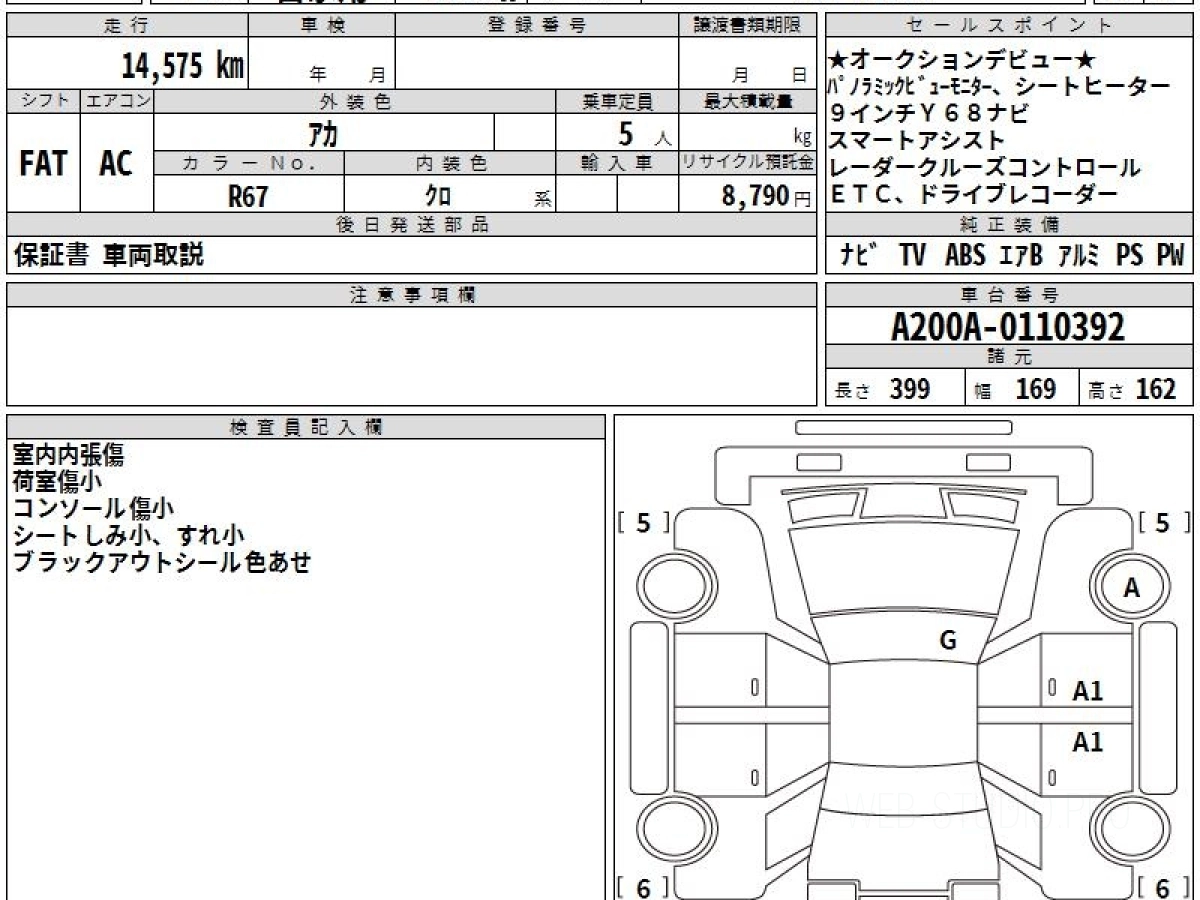The height and width of the screenshot is (900, 1200).
Task: Click the "エアB" equipment entry
Action: click(1021, 256)
